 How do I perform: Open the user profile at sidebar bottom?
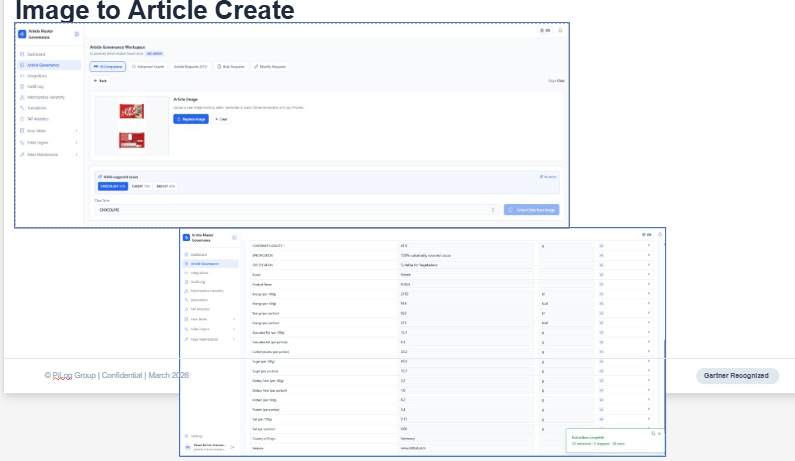[x=205, y=447]
